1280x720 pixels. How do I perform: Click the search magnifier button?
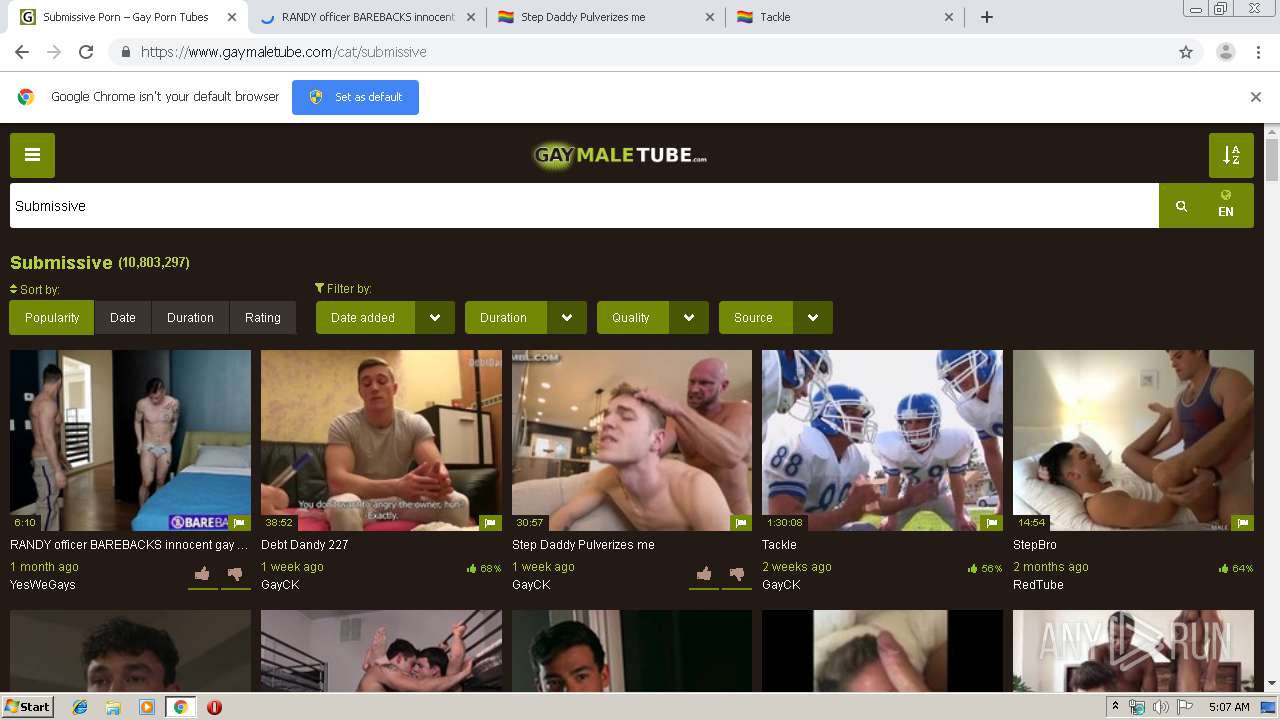1181,206
